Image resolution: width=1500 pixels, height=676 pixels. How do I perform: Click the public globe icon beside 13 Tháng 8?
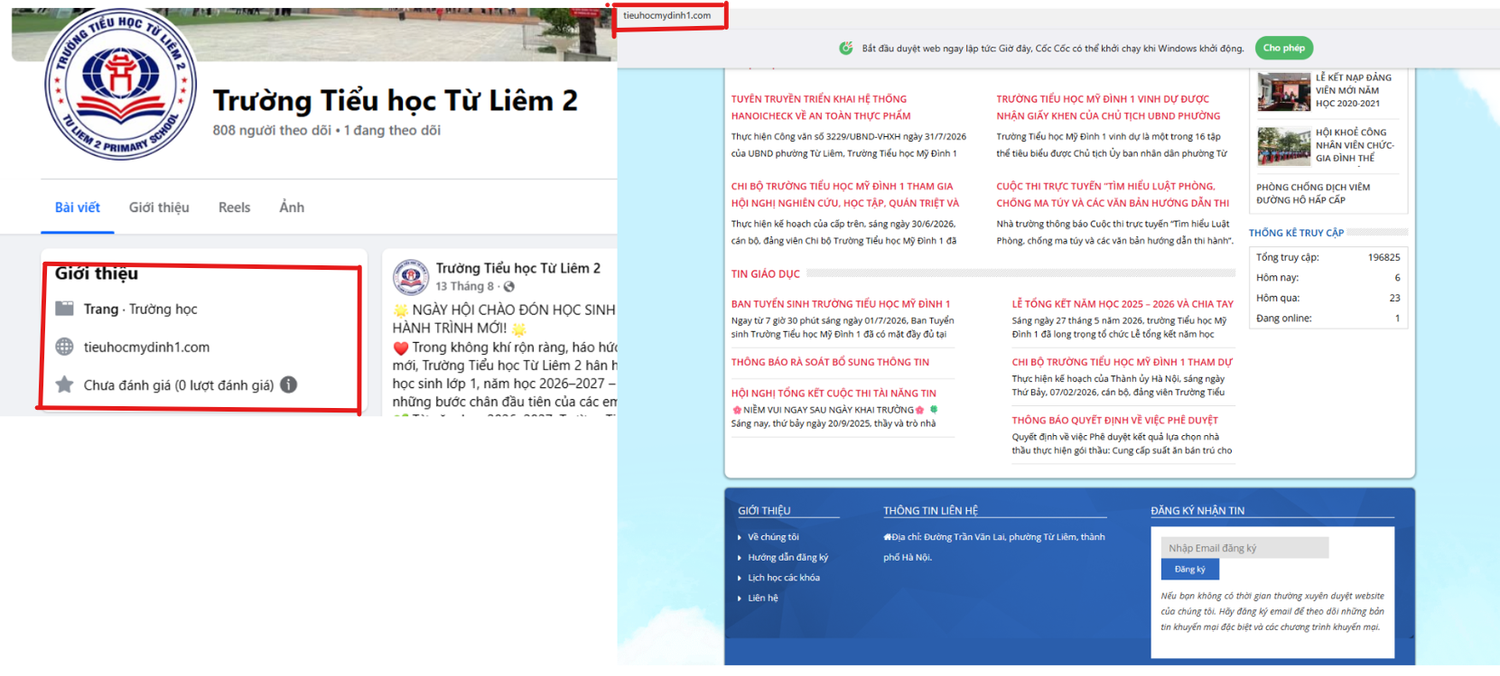coord(509,287)
